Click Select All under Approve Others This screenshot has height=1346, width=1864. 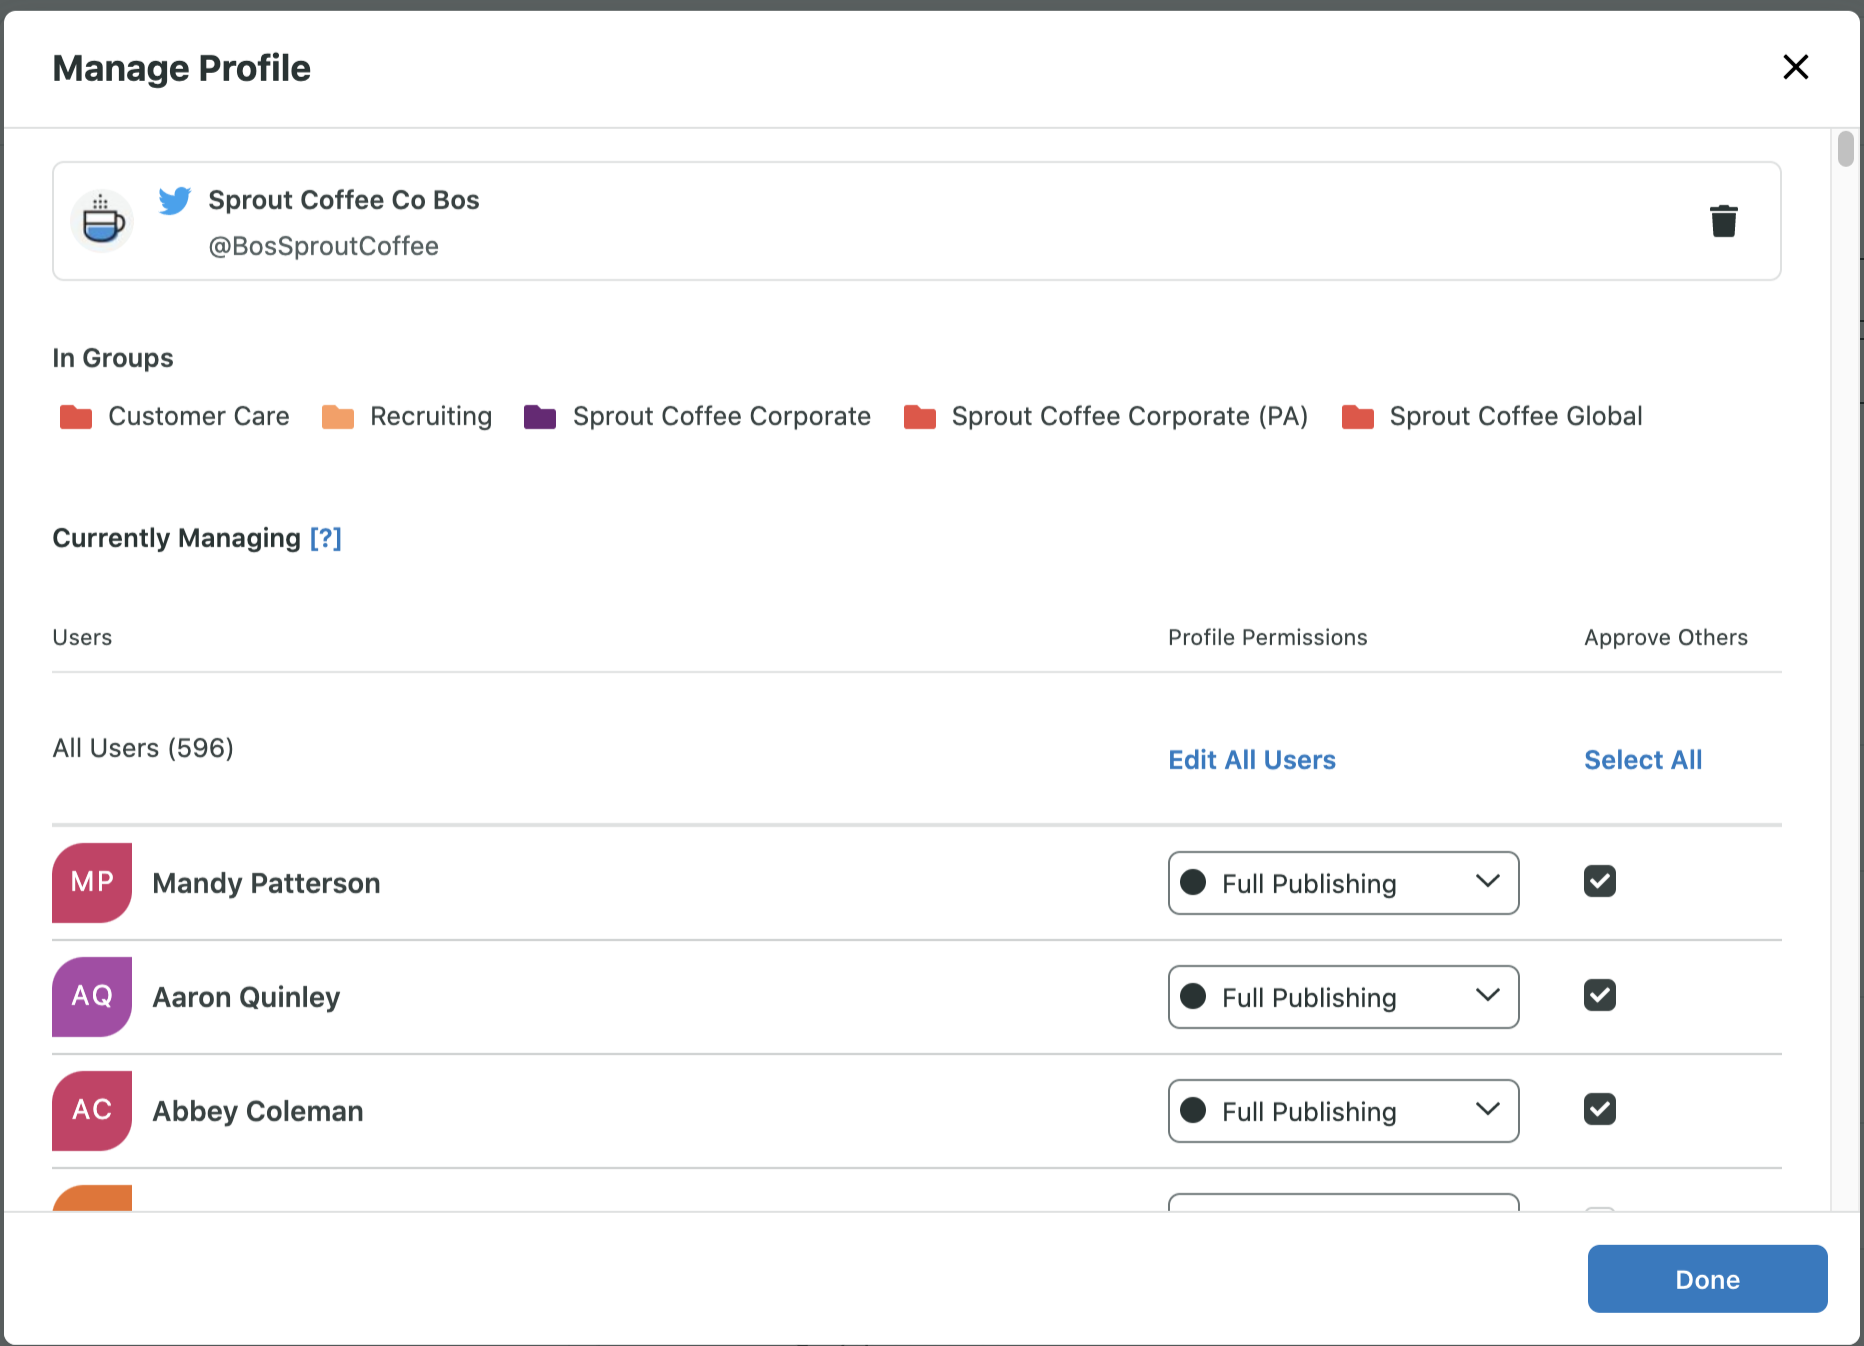click(x=1643, y=760)
